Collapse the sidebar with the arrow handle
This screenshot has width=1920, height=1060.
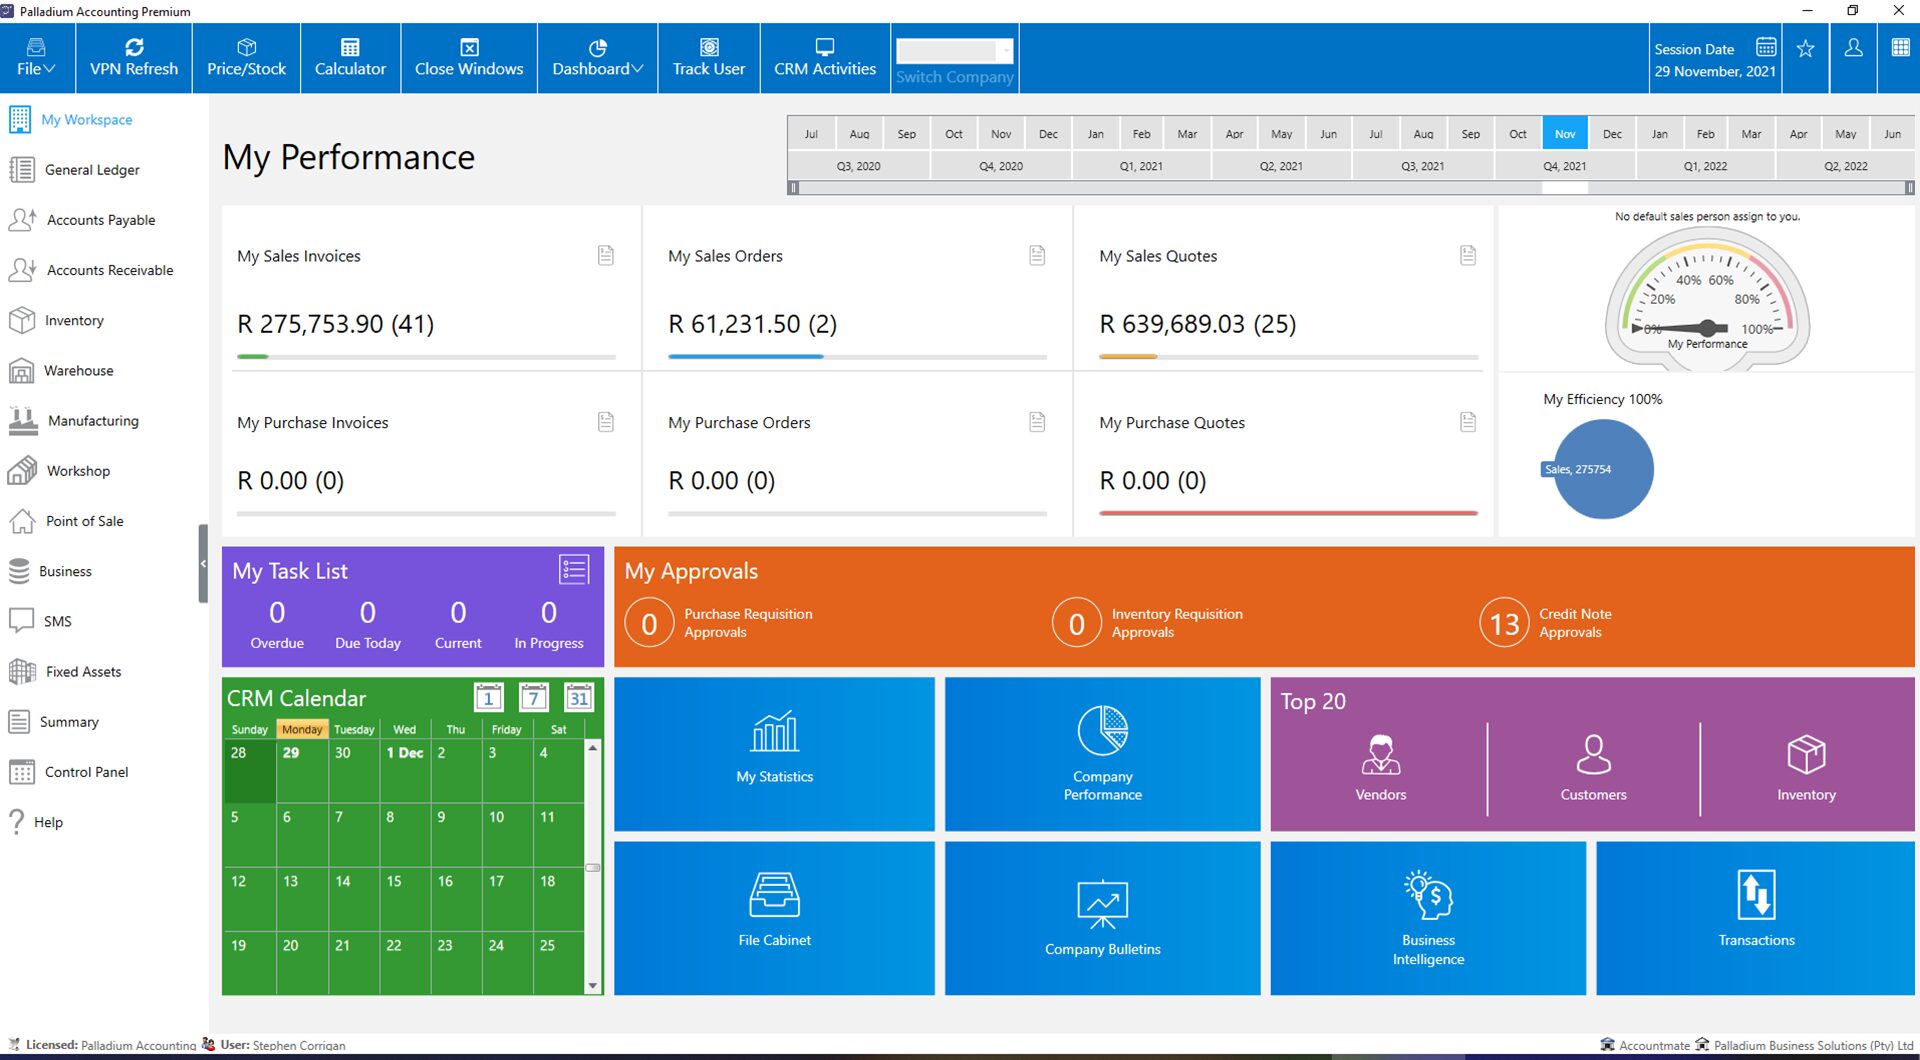click(203, 563)
